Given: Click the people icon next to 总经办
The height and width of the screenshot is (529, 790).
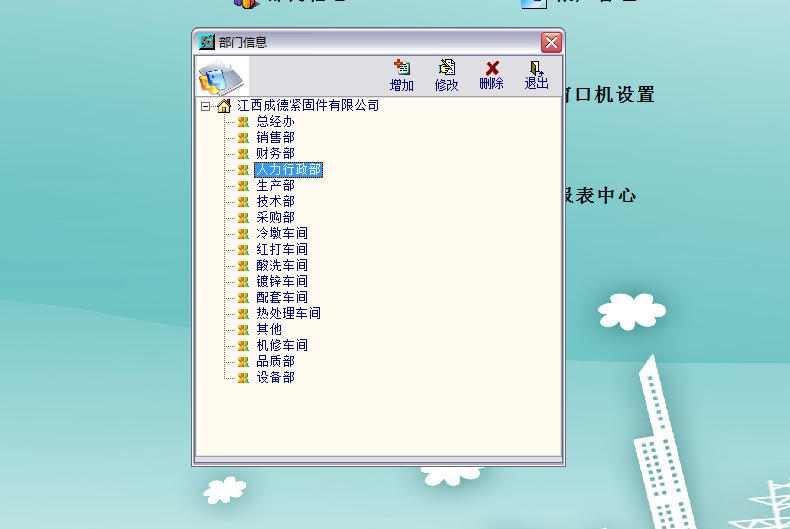Looking at the screenshot, I should point(243,122).
